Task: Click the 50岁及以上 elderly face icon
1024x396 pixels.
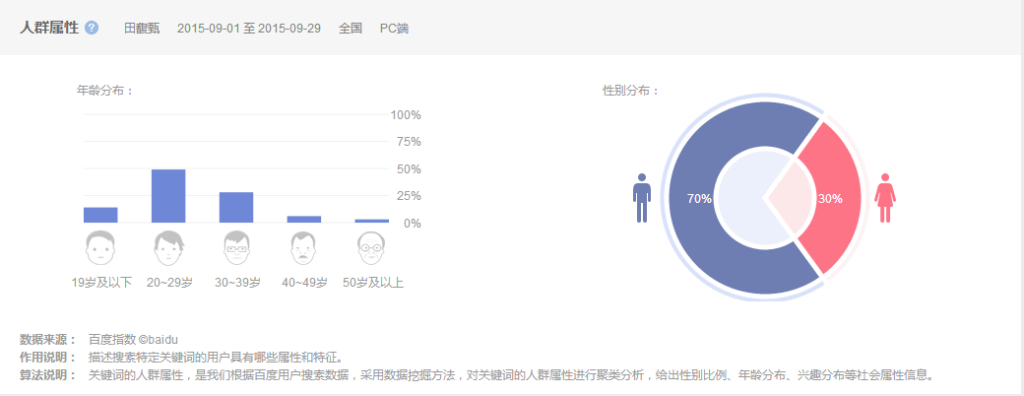Action: [x=372, y=248]
